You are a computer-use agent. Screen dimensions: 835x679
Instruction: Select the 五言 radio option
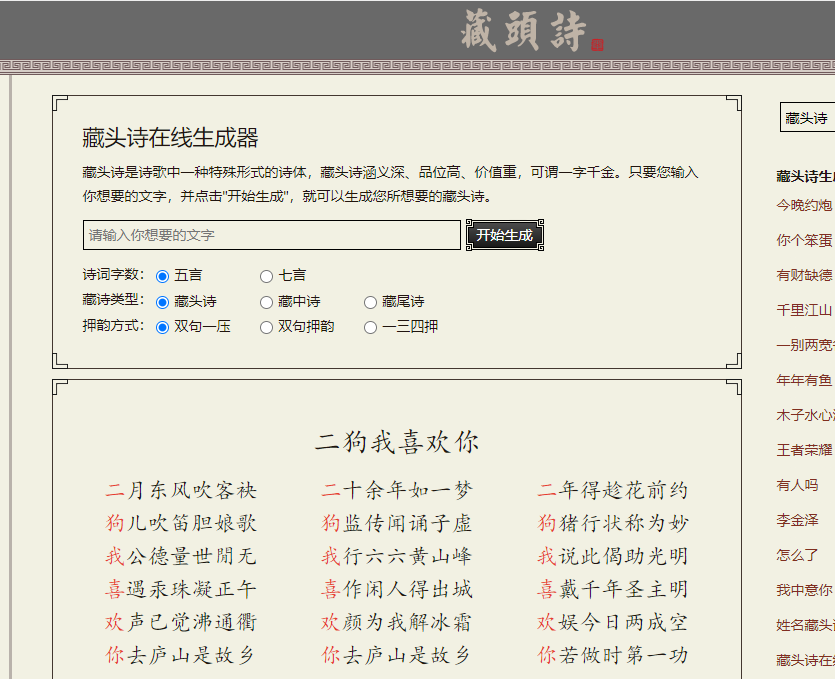click(x=163, y=276)
